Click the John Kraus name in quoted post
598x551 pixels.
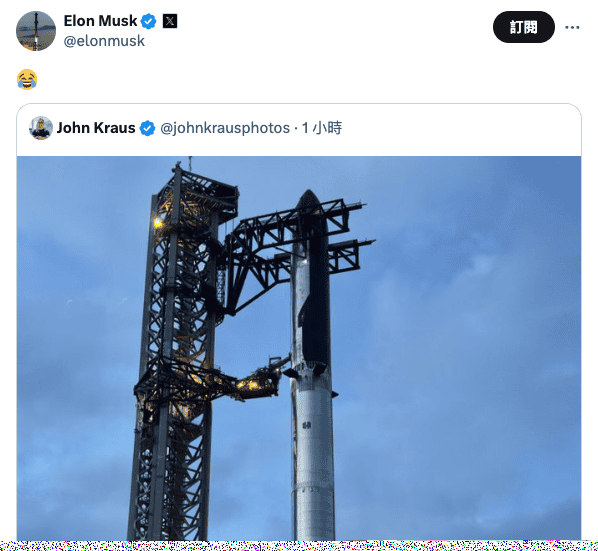pos(96,128)
